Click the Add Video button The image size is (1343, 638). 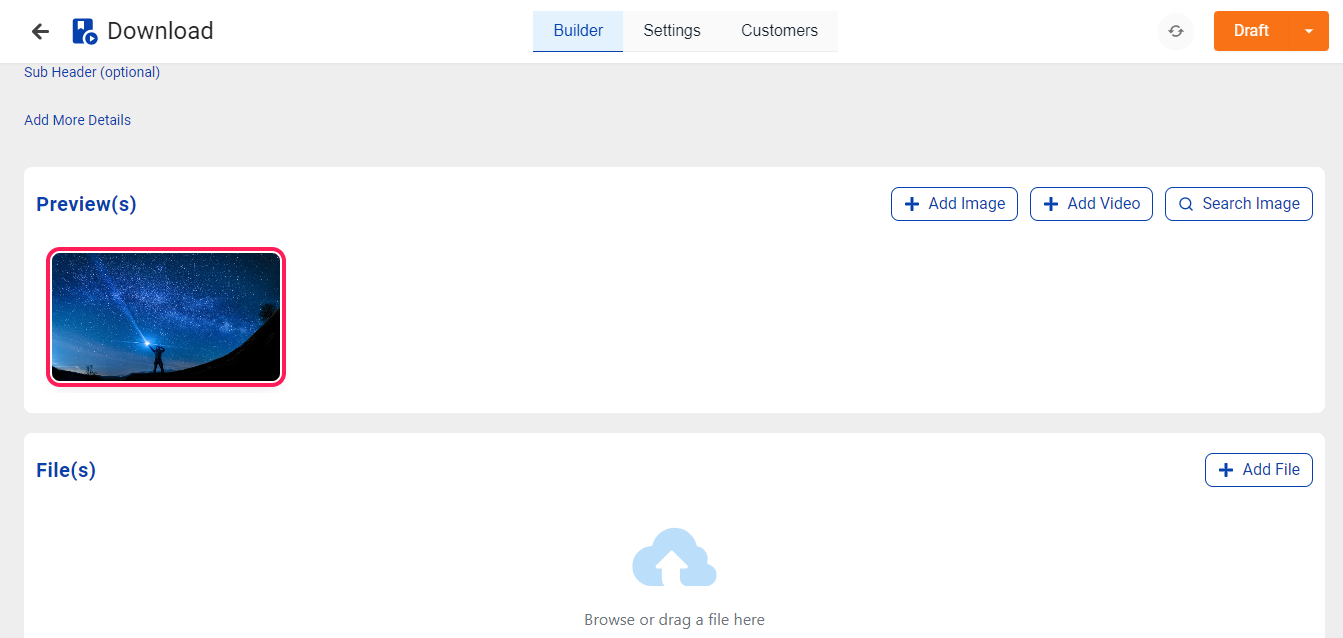(1091, 204)
